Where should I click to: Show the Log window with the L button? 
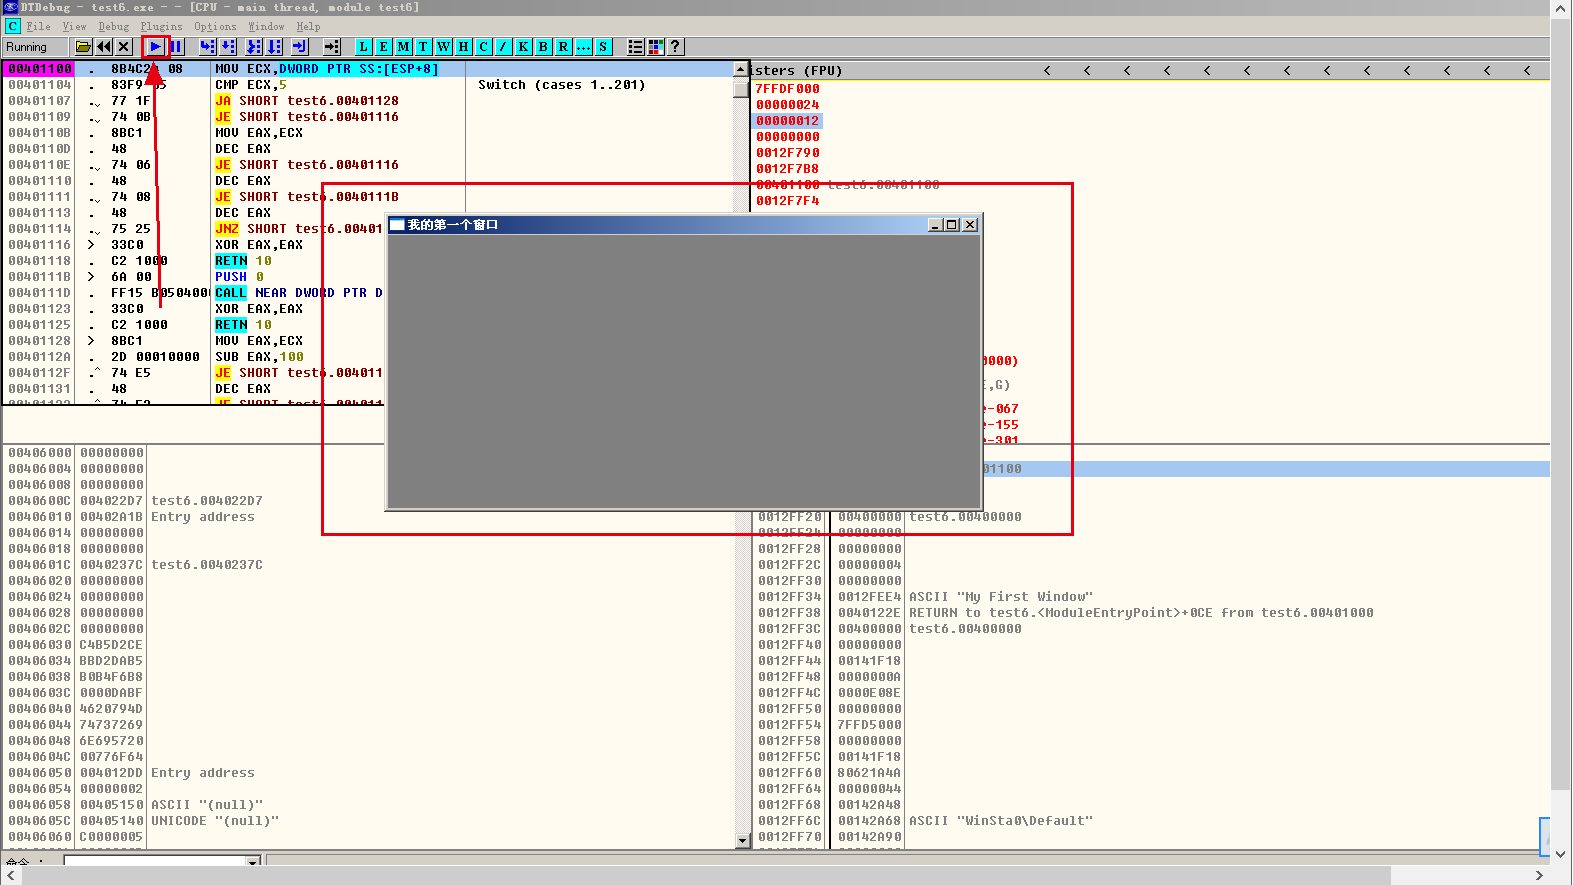point(363,47)
